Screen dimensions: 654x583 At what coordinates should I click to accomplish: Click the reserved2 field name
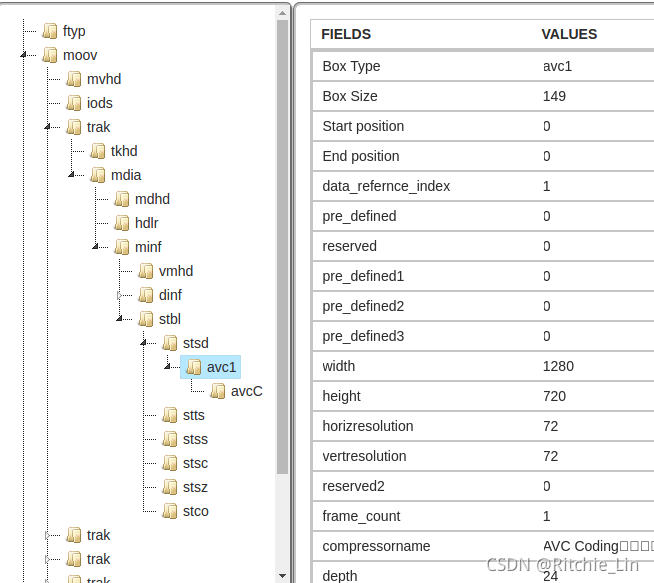(x=353, y=486)
